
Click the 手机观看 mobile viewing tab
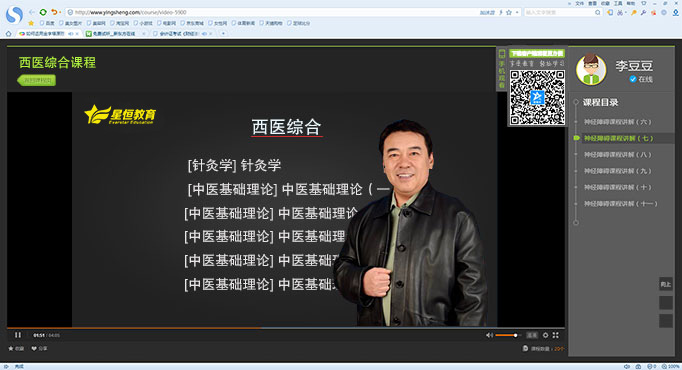point(501,70)
